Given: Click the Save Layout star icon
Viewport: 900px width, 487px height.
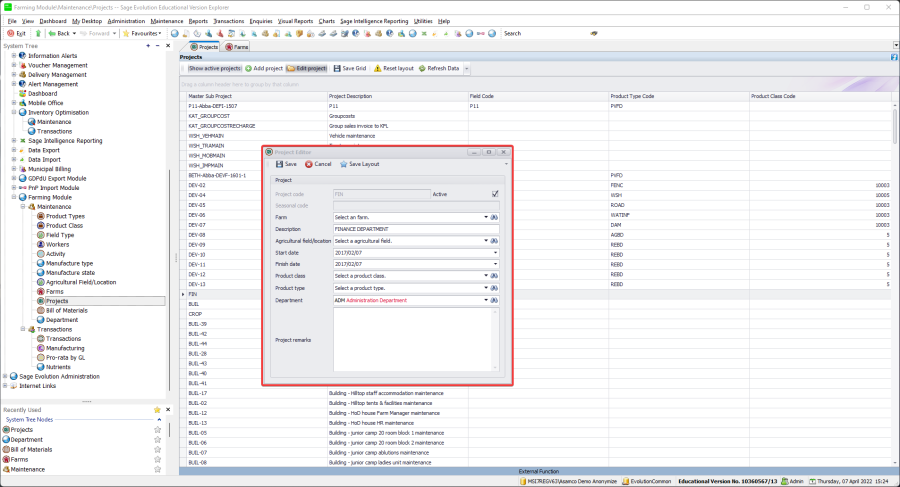Looking at the screenshot, I should click(x=344, y=164).
